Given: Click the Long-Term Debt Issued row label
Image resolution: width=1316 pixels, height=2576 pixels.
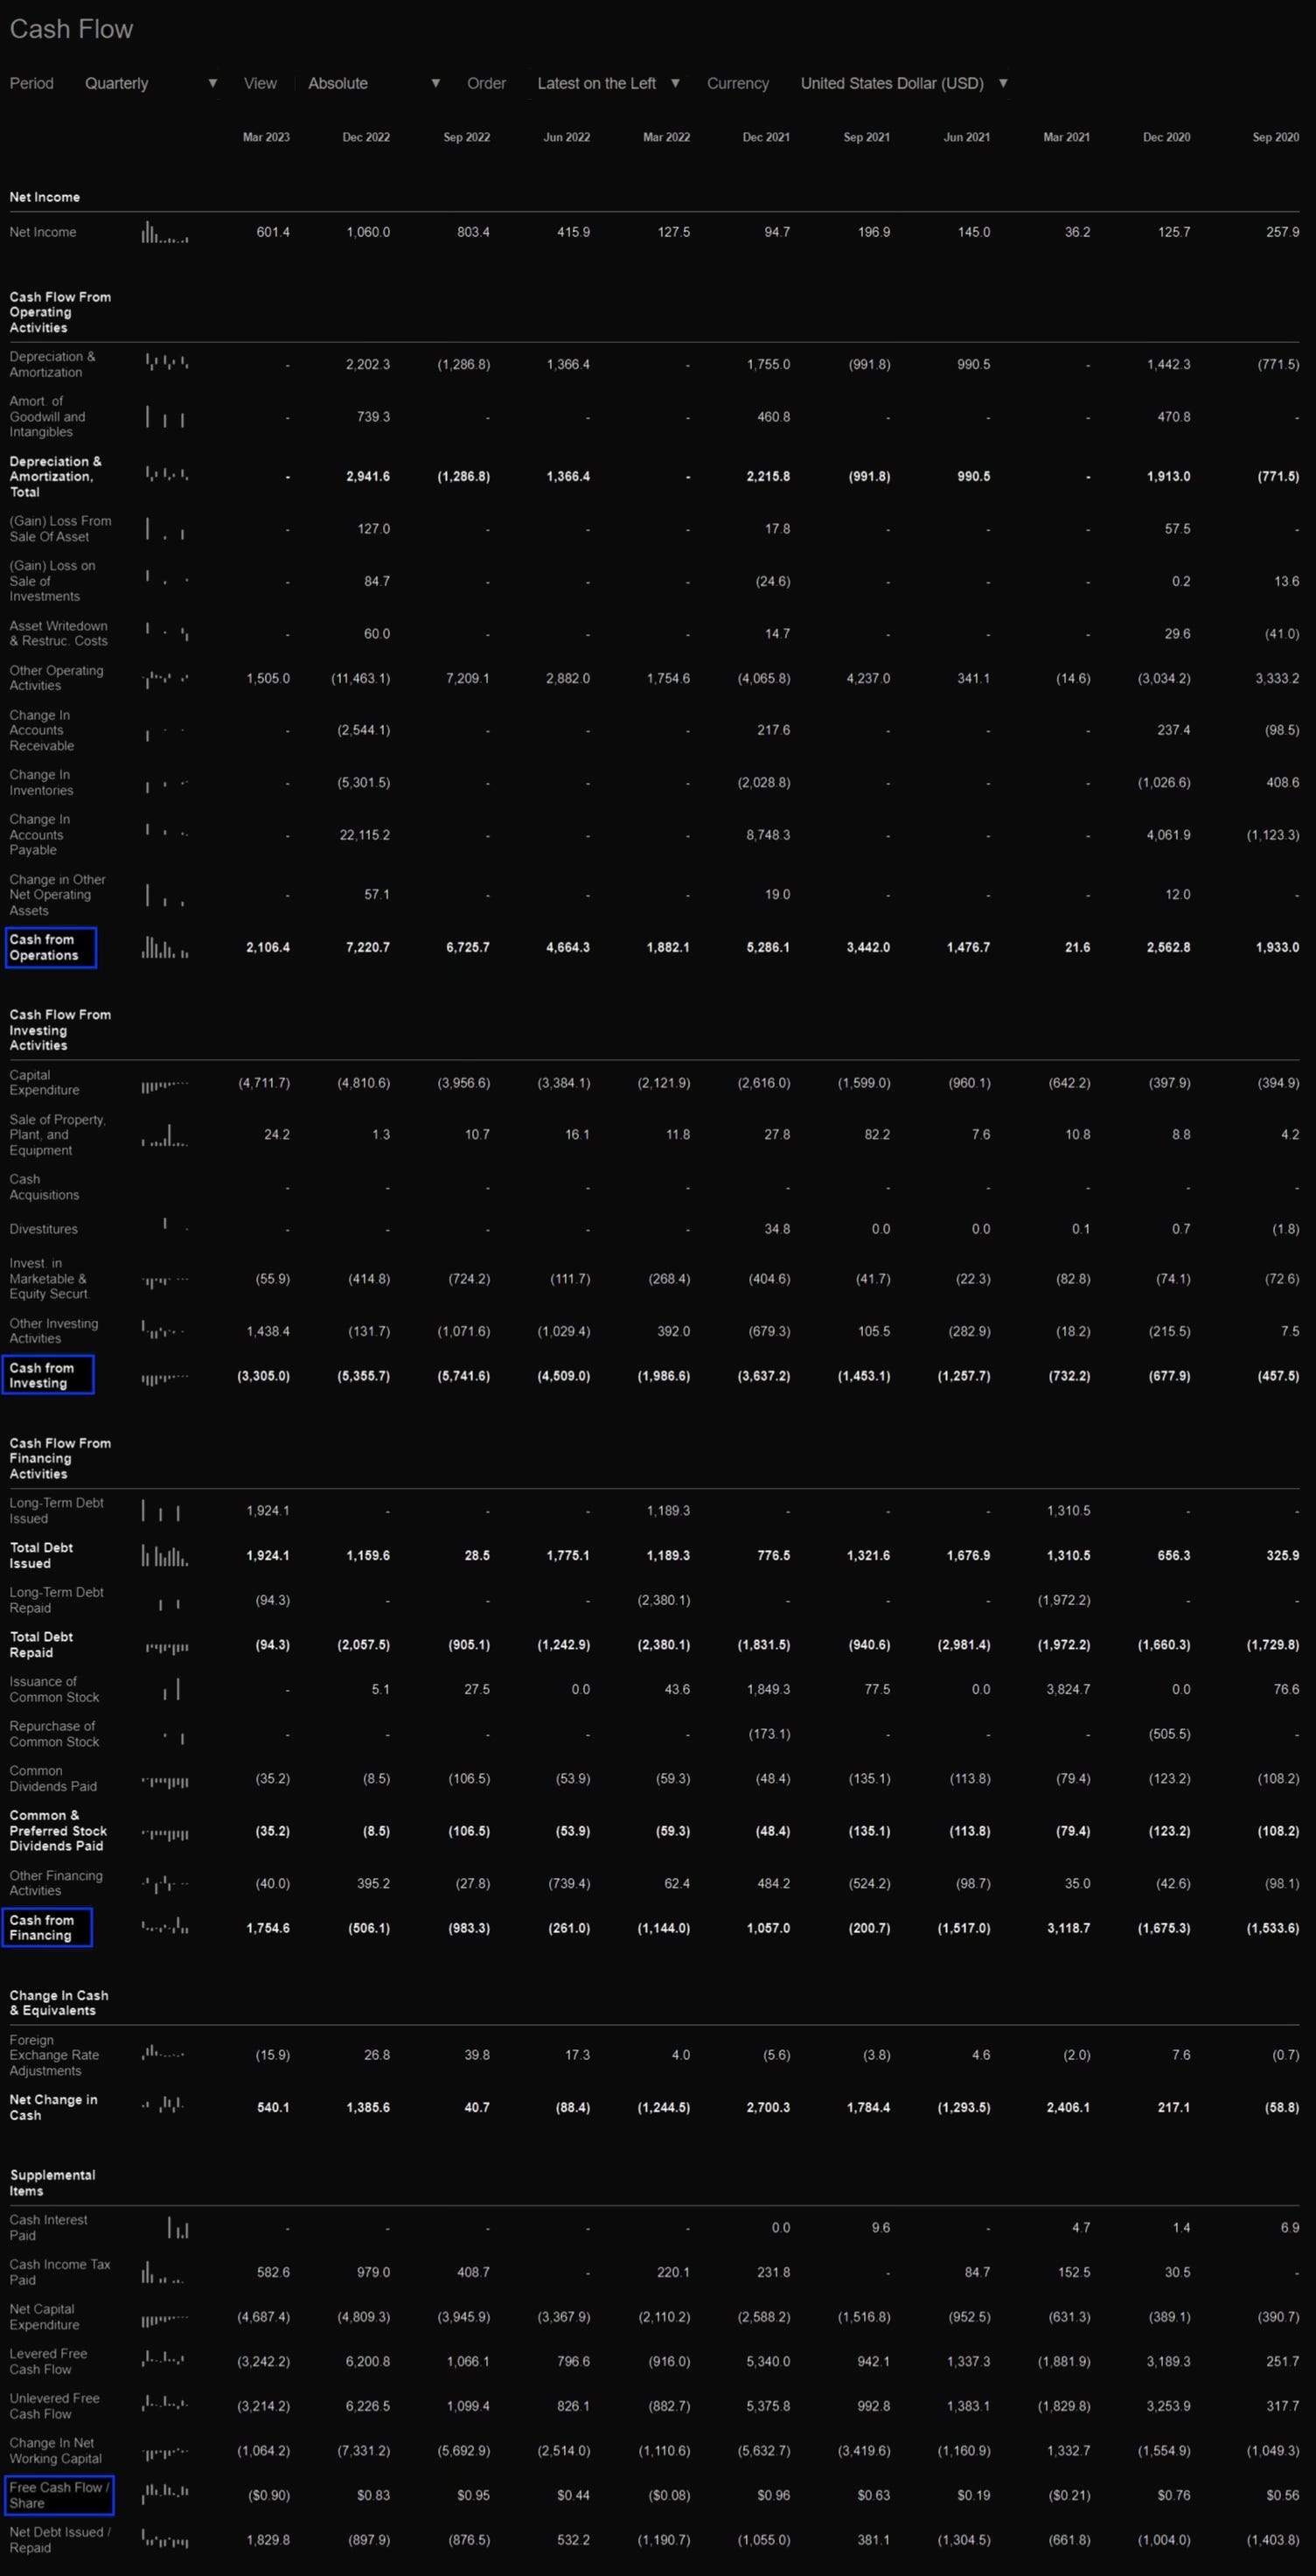Looking at the screenshot, I should [57, 1510].
